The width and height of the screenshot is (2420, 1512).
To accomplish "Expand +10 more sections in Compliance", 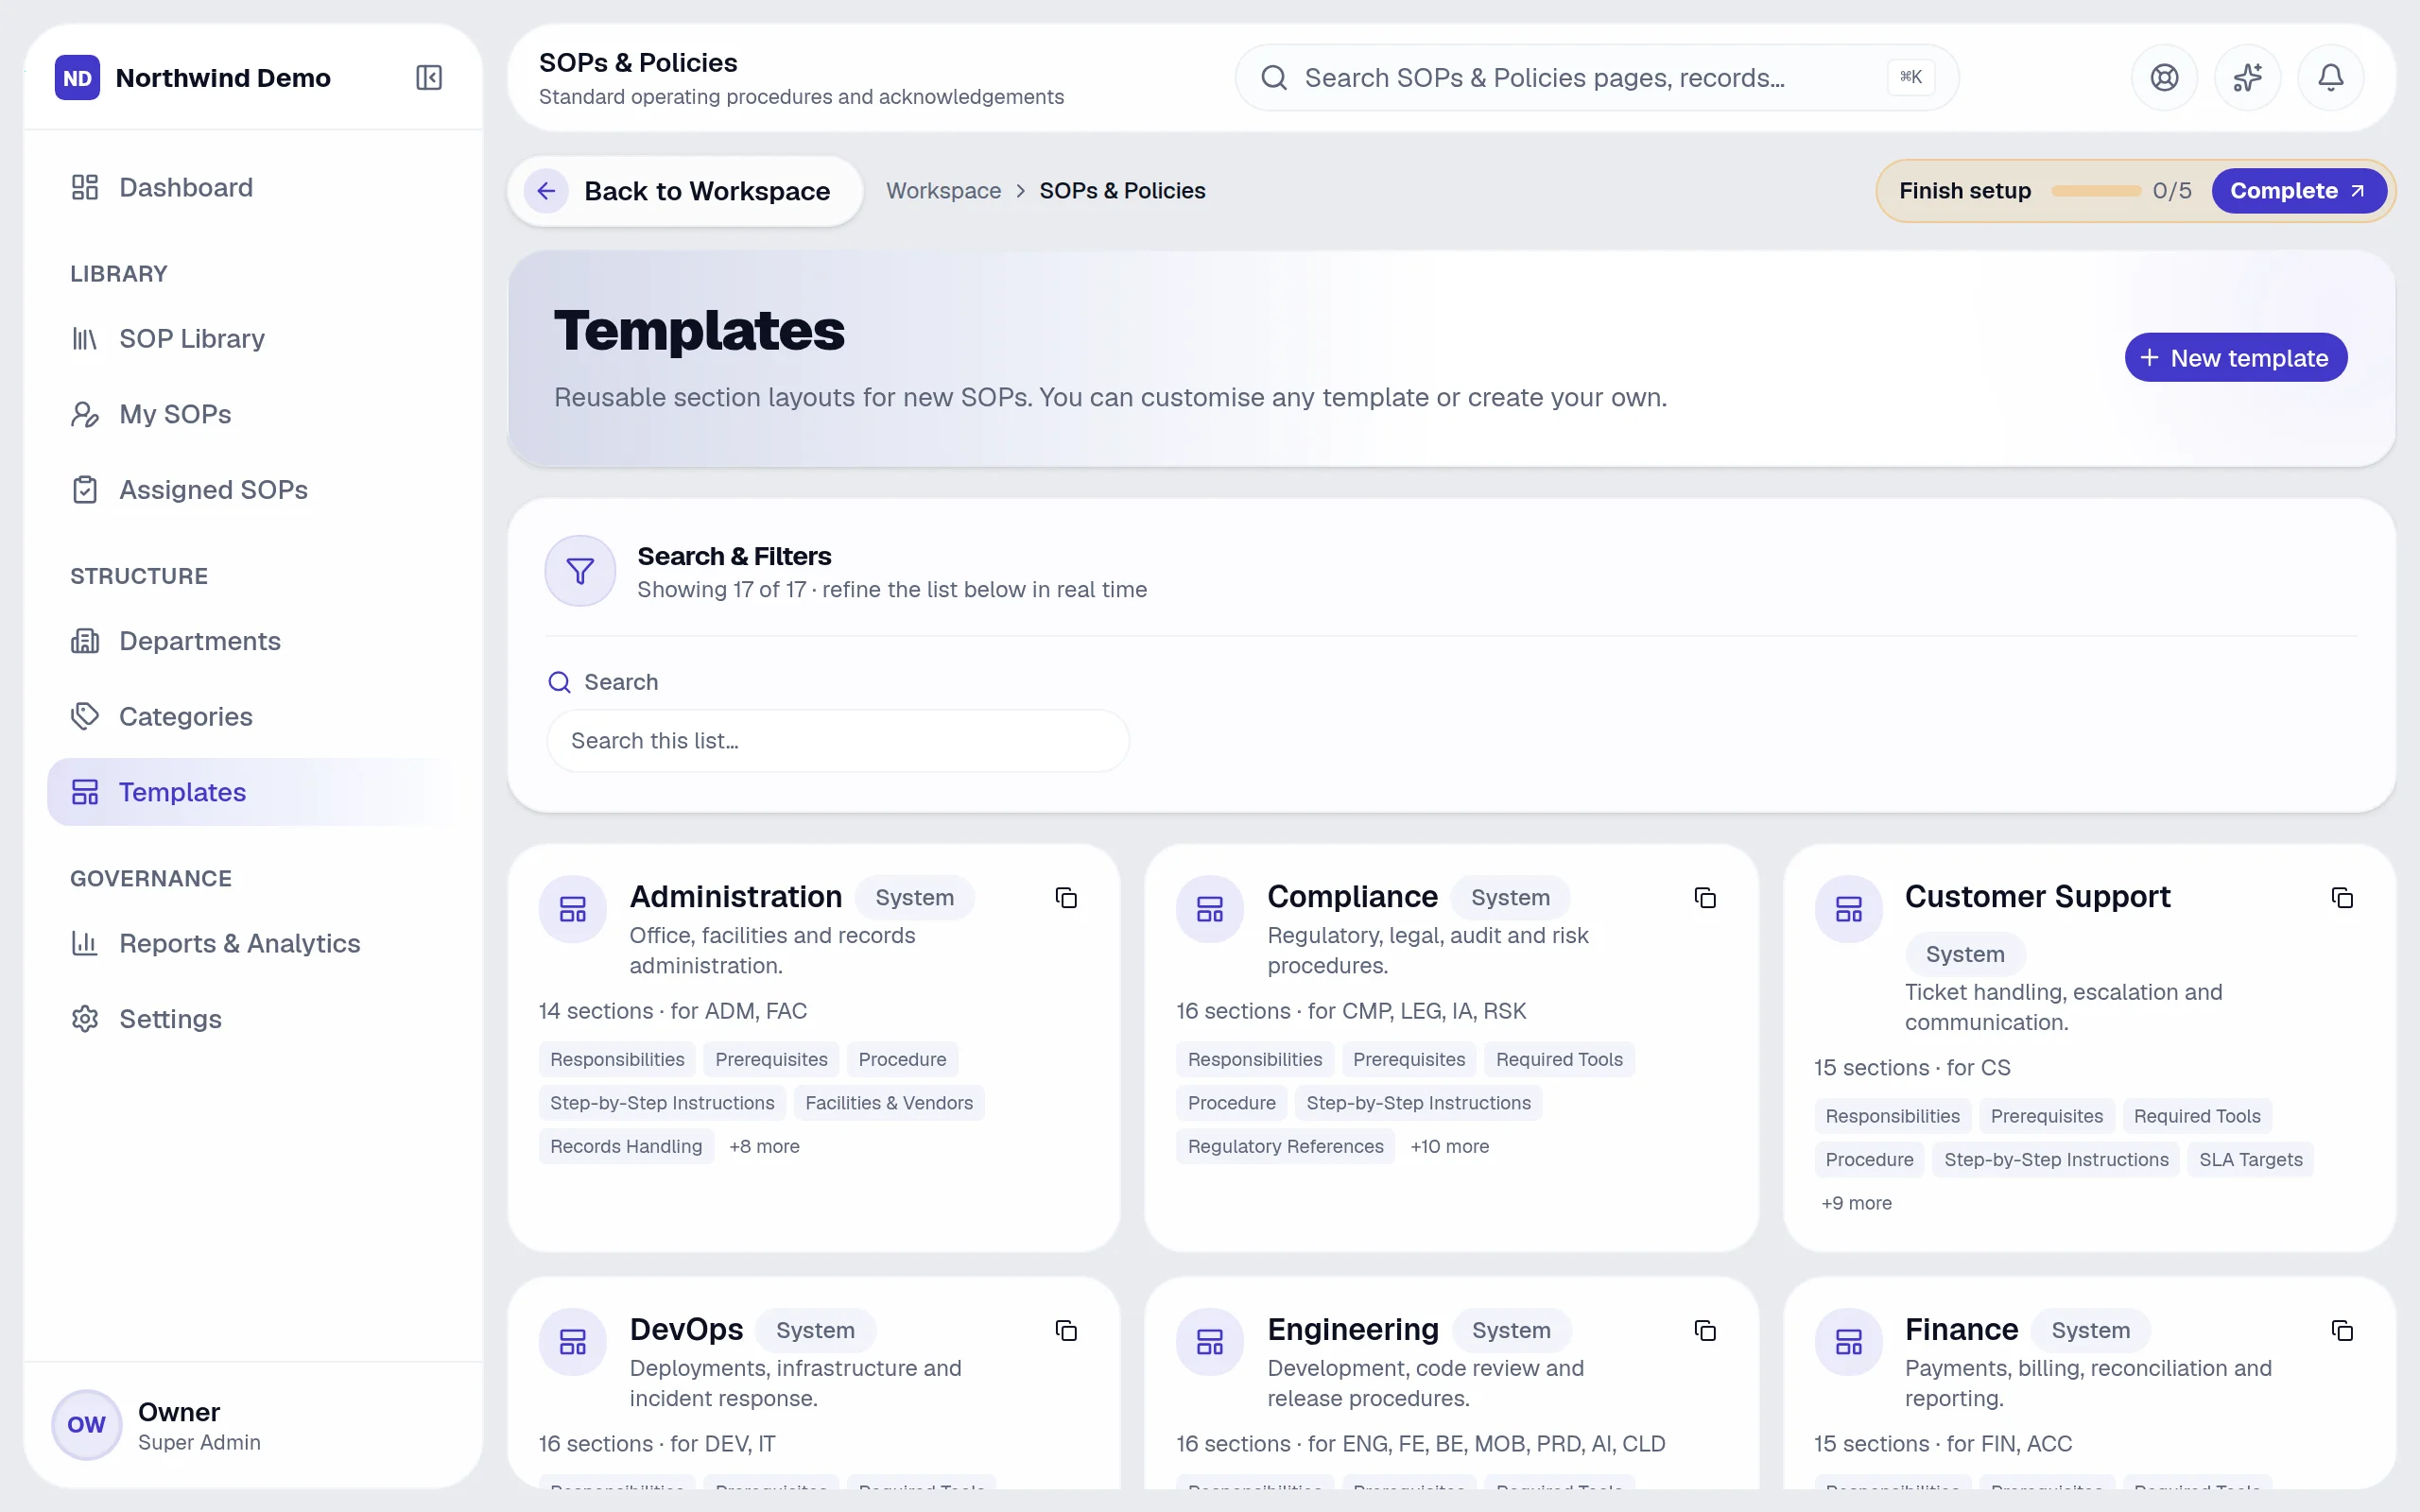I will coord(1449,1147).
